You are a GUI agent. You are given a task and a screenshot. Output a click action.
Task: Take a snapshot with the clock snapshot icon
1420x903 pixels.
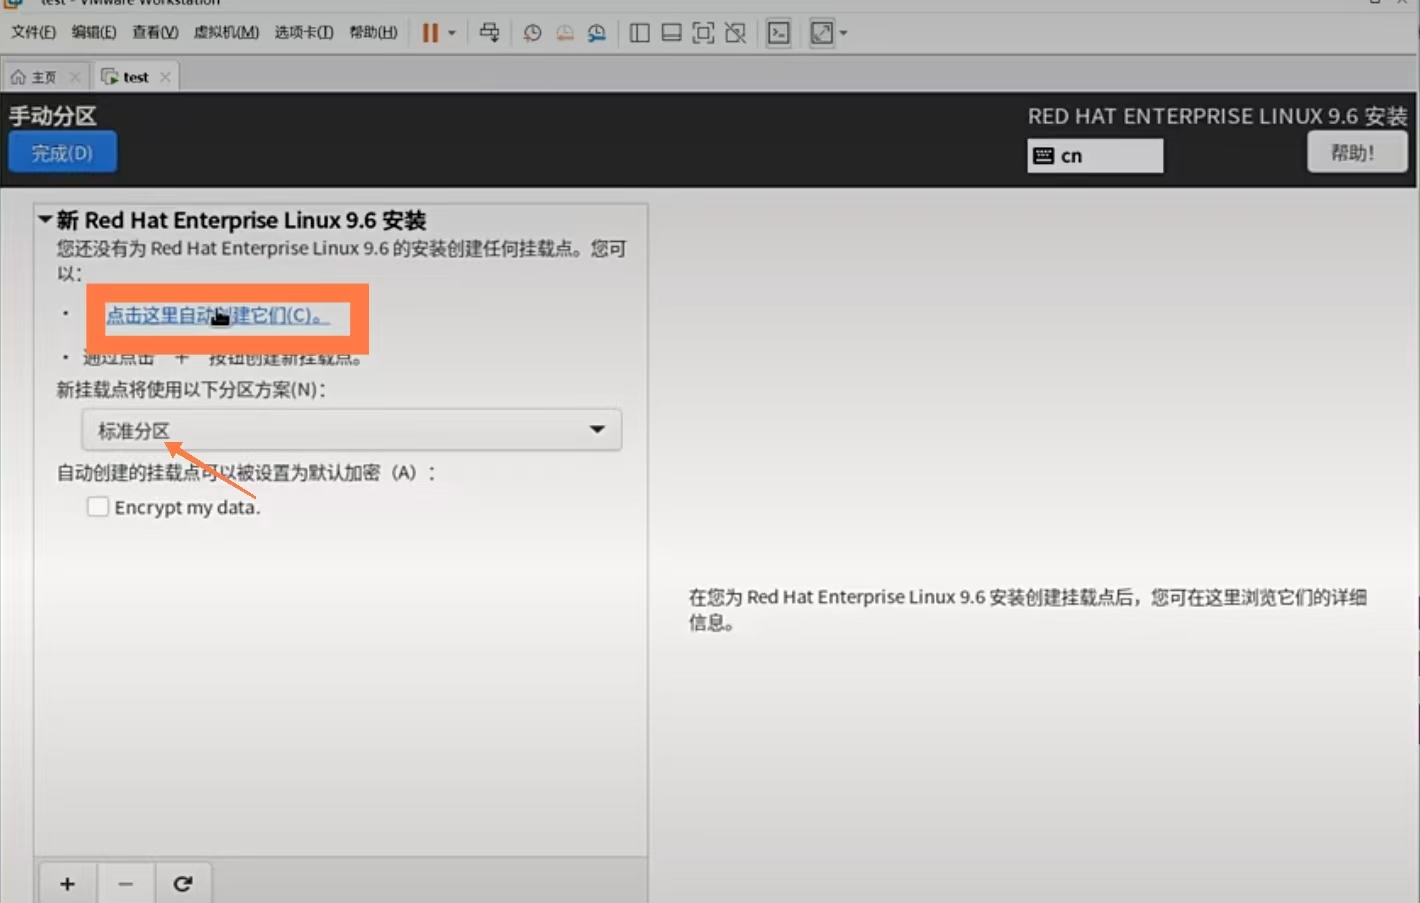(x=532, y=33)
